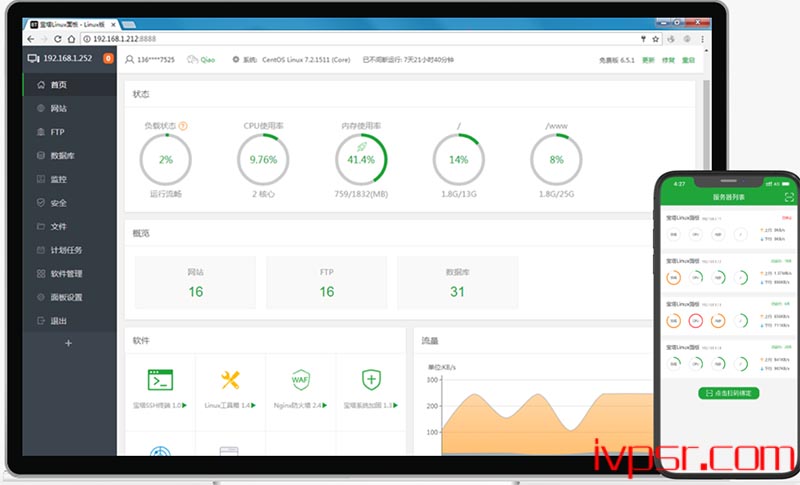Click the orange traffic chart area
The width and height of the screenshot is (800, 485).
[547, 423]
